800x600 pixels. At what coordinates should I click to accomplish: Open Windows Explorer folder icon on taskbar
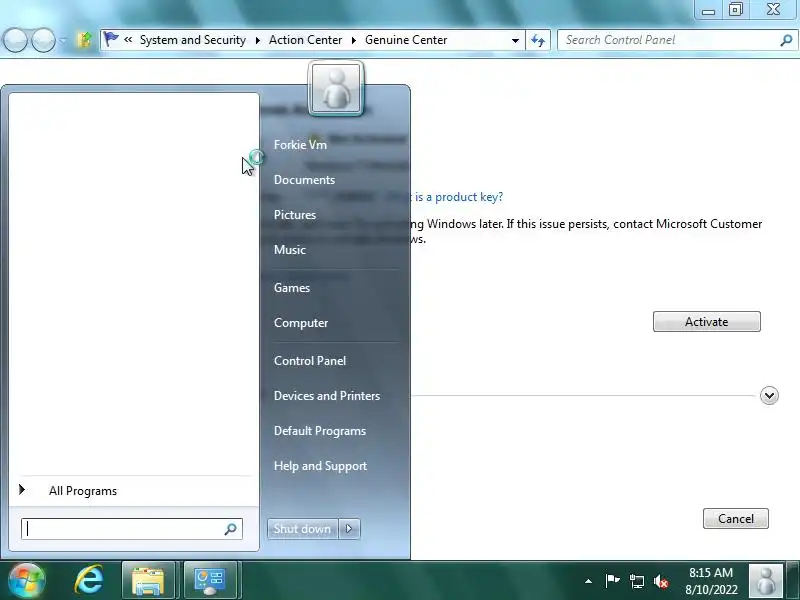pos(148,581)
